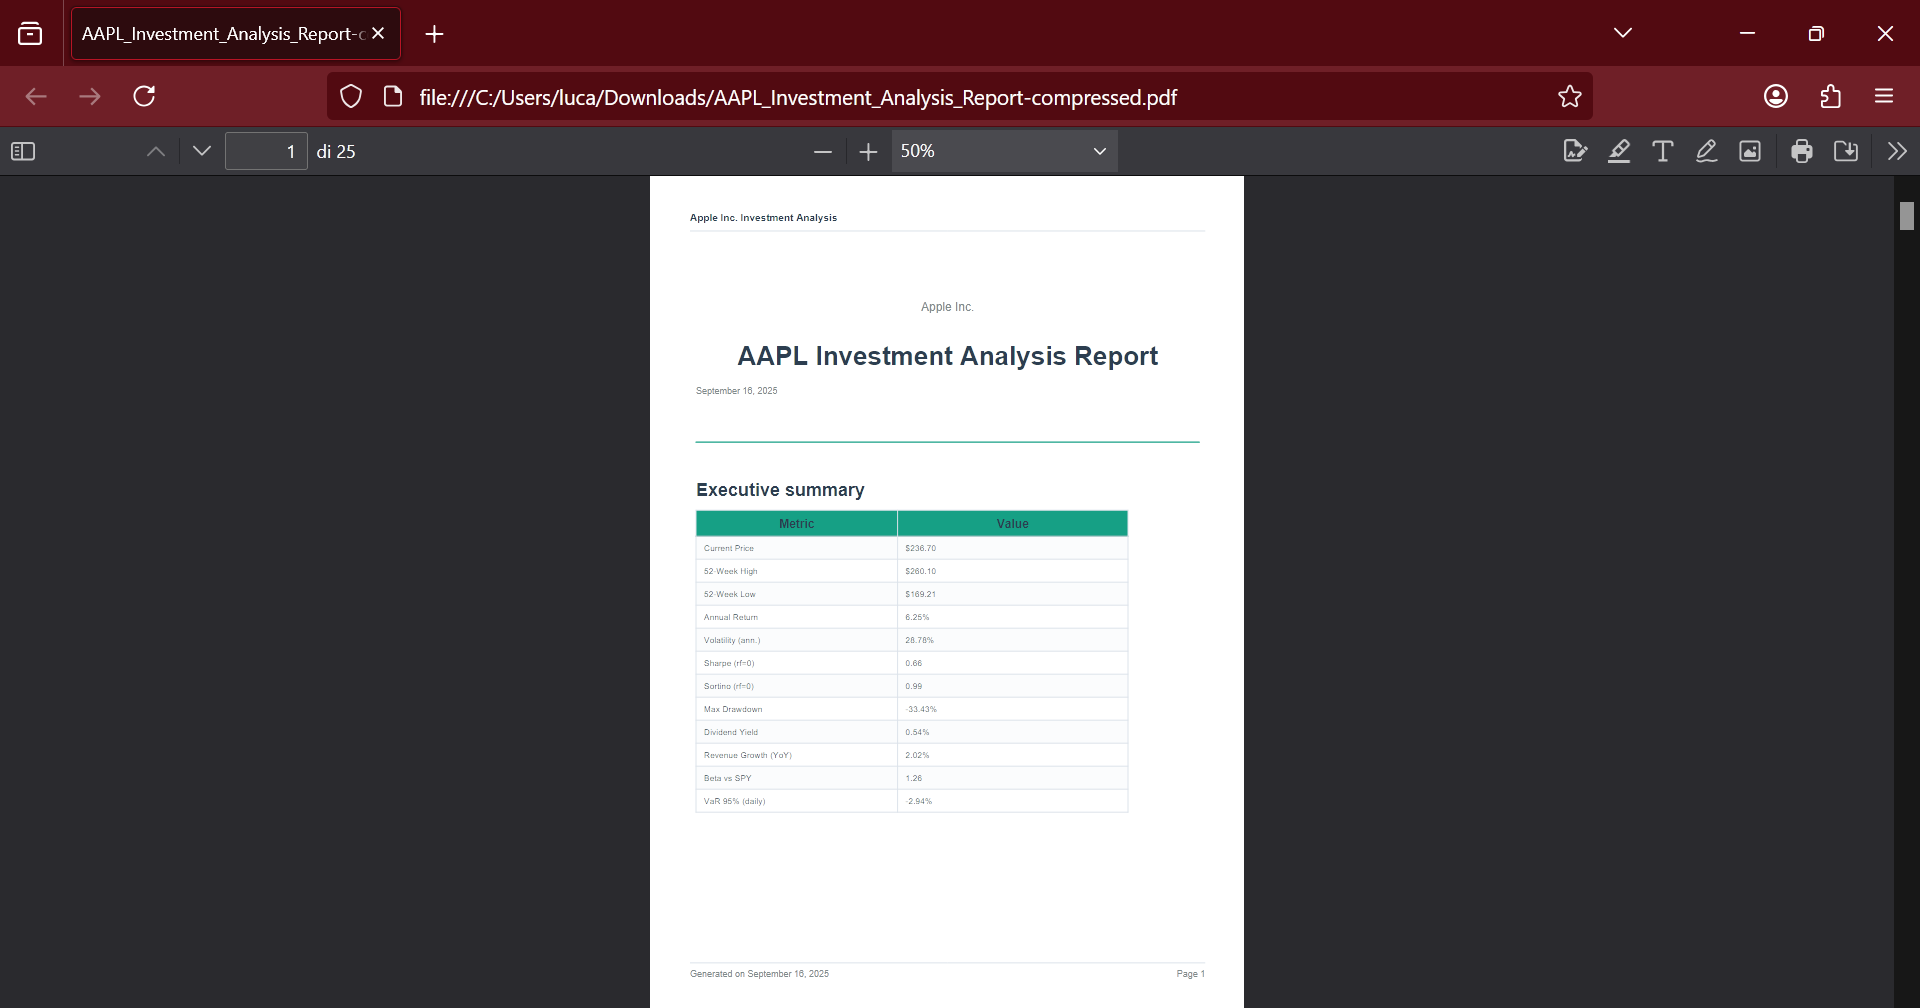Open the Firefox application menu
1920x1008 pixels.
1884,96
